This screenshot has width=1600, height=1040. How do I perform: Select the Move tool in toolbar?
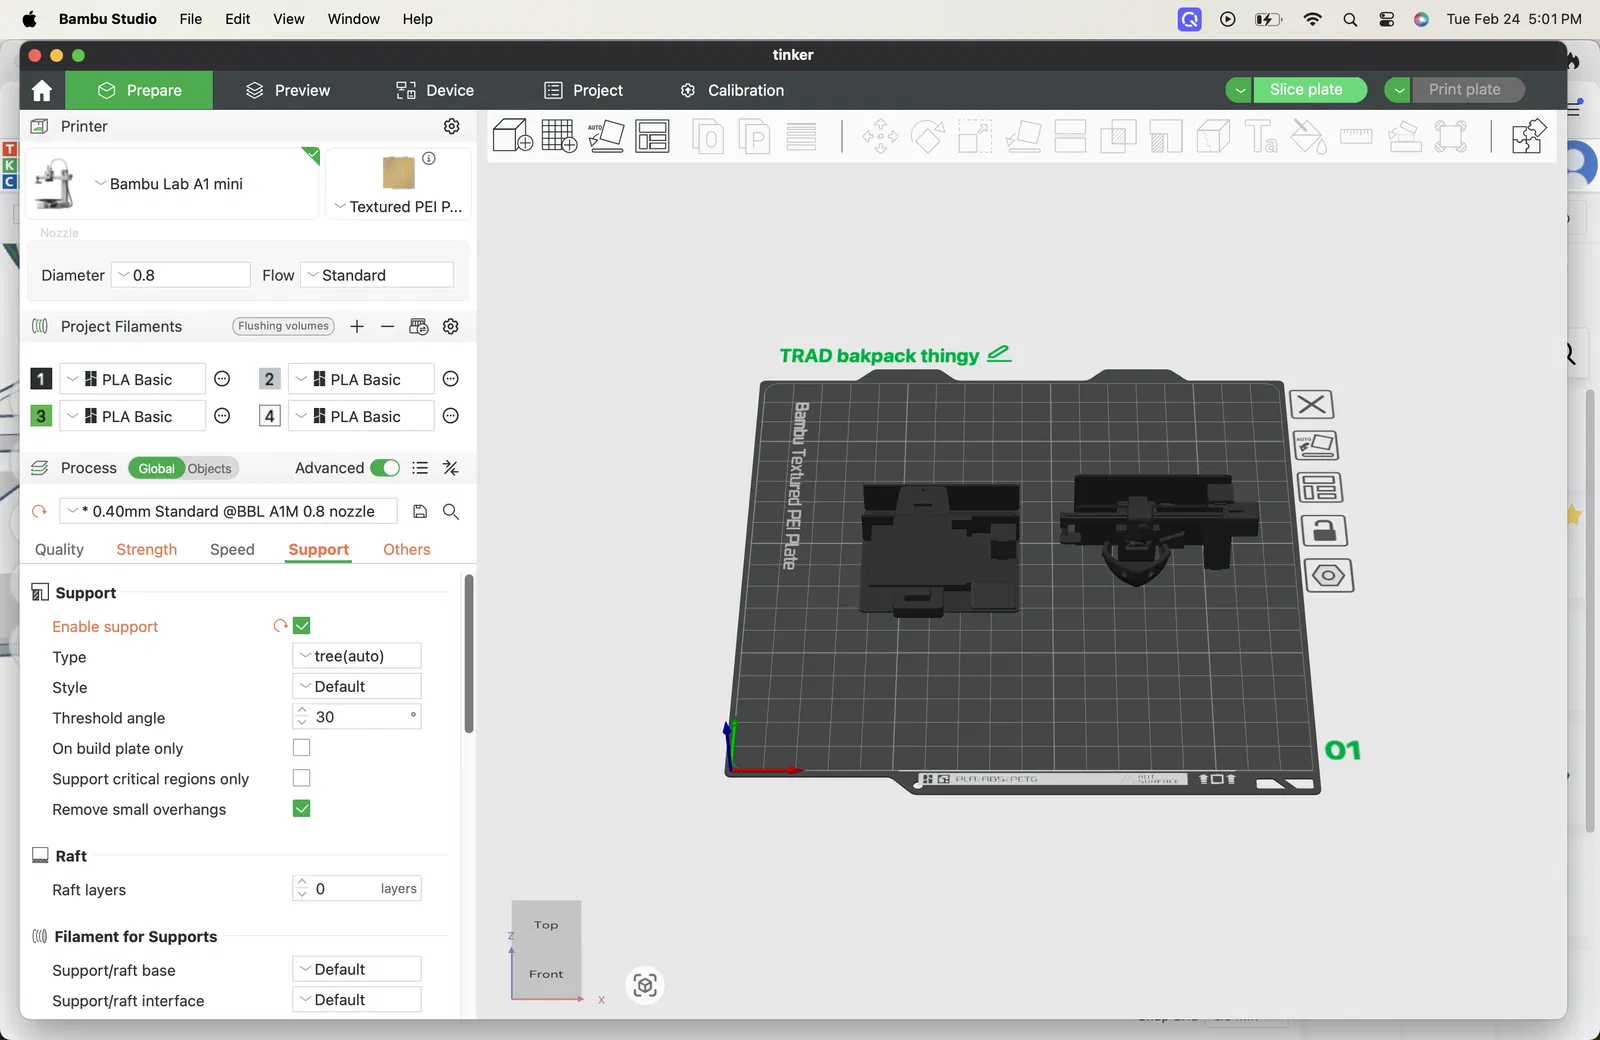click(x=880, y=136)
